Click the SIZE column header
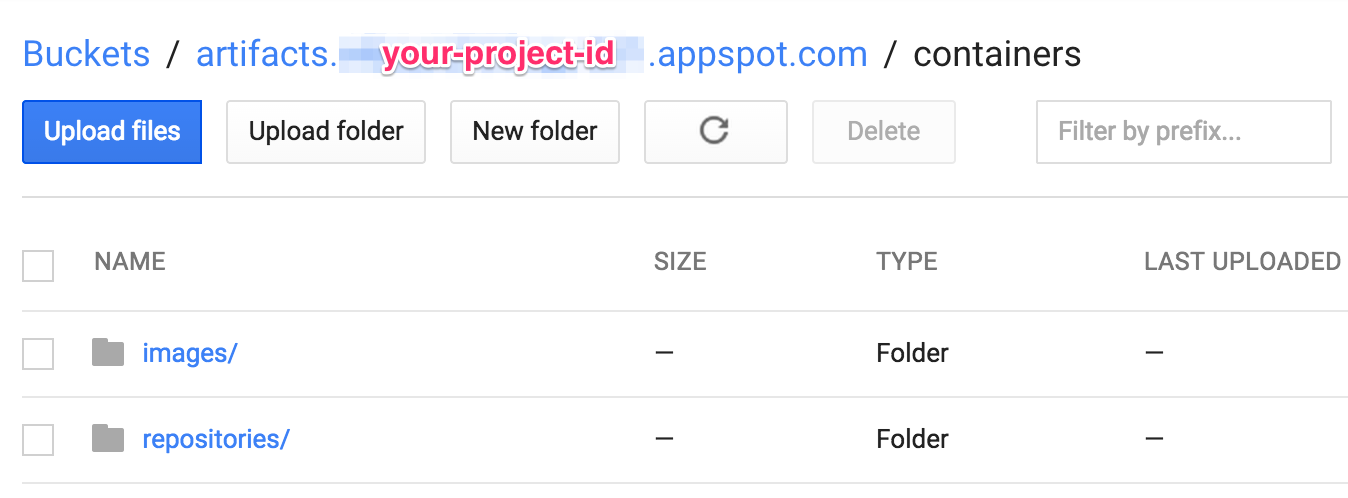The height and width of the screenshot is (498, 1348). point(680,262)
